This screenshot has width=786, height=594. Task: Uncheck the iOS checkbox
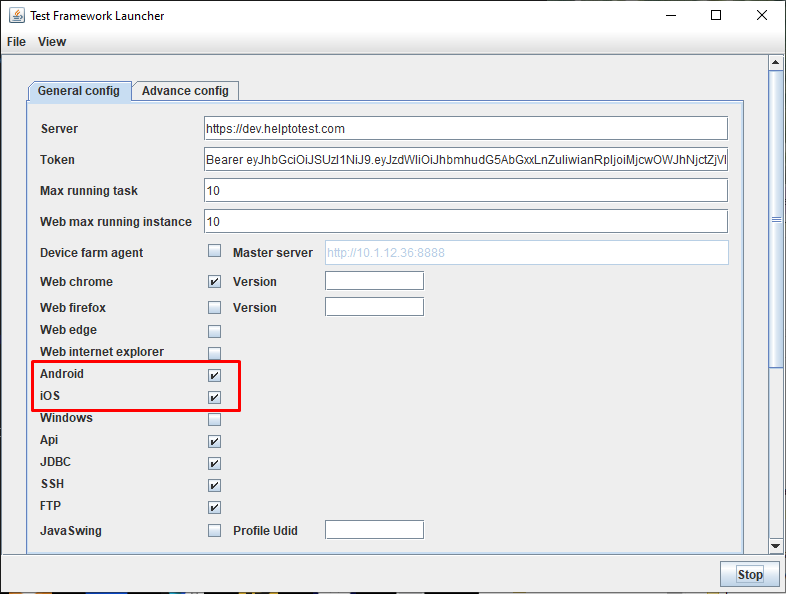click(215, 398)
